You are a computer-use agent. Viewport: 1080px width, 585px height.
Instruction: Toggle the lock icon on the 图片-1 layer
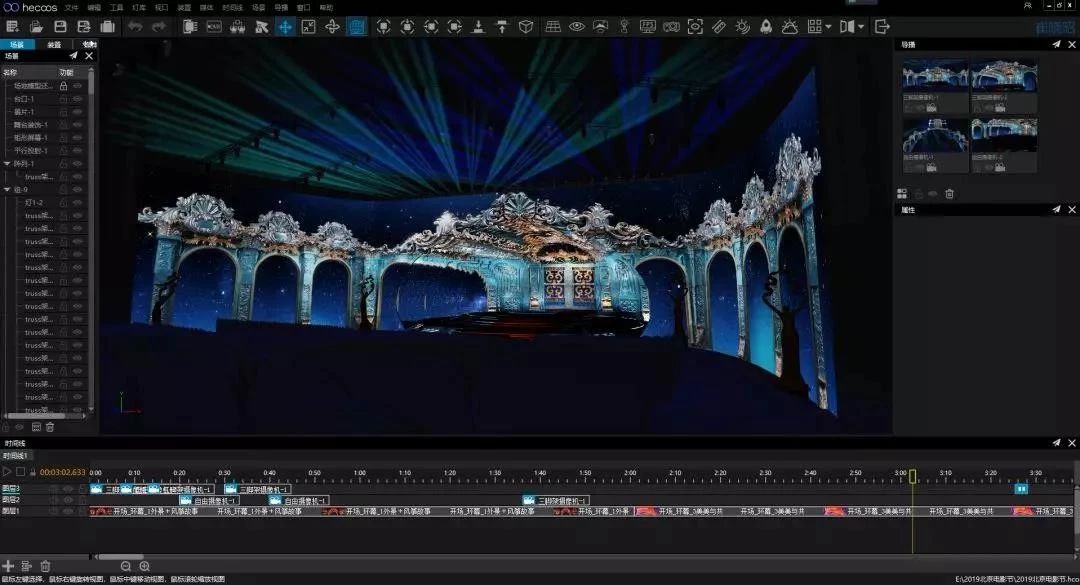63,111
